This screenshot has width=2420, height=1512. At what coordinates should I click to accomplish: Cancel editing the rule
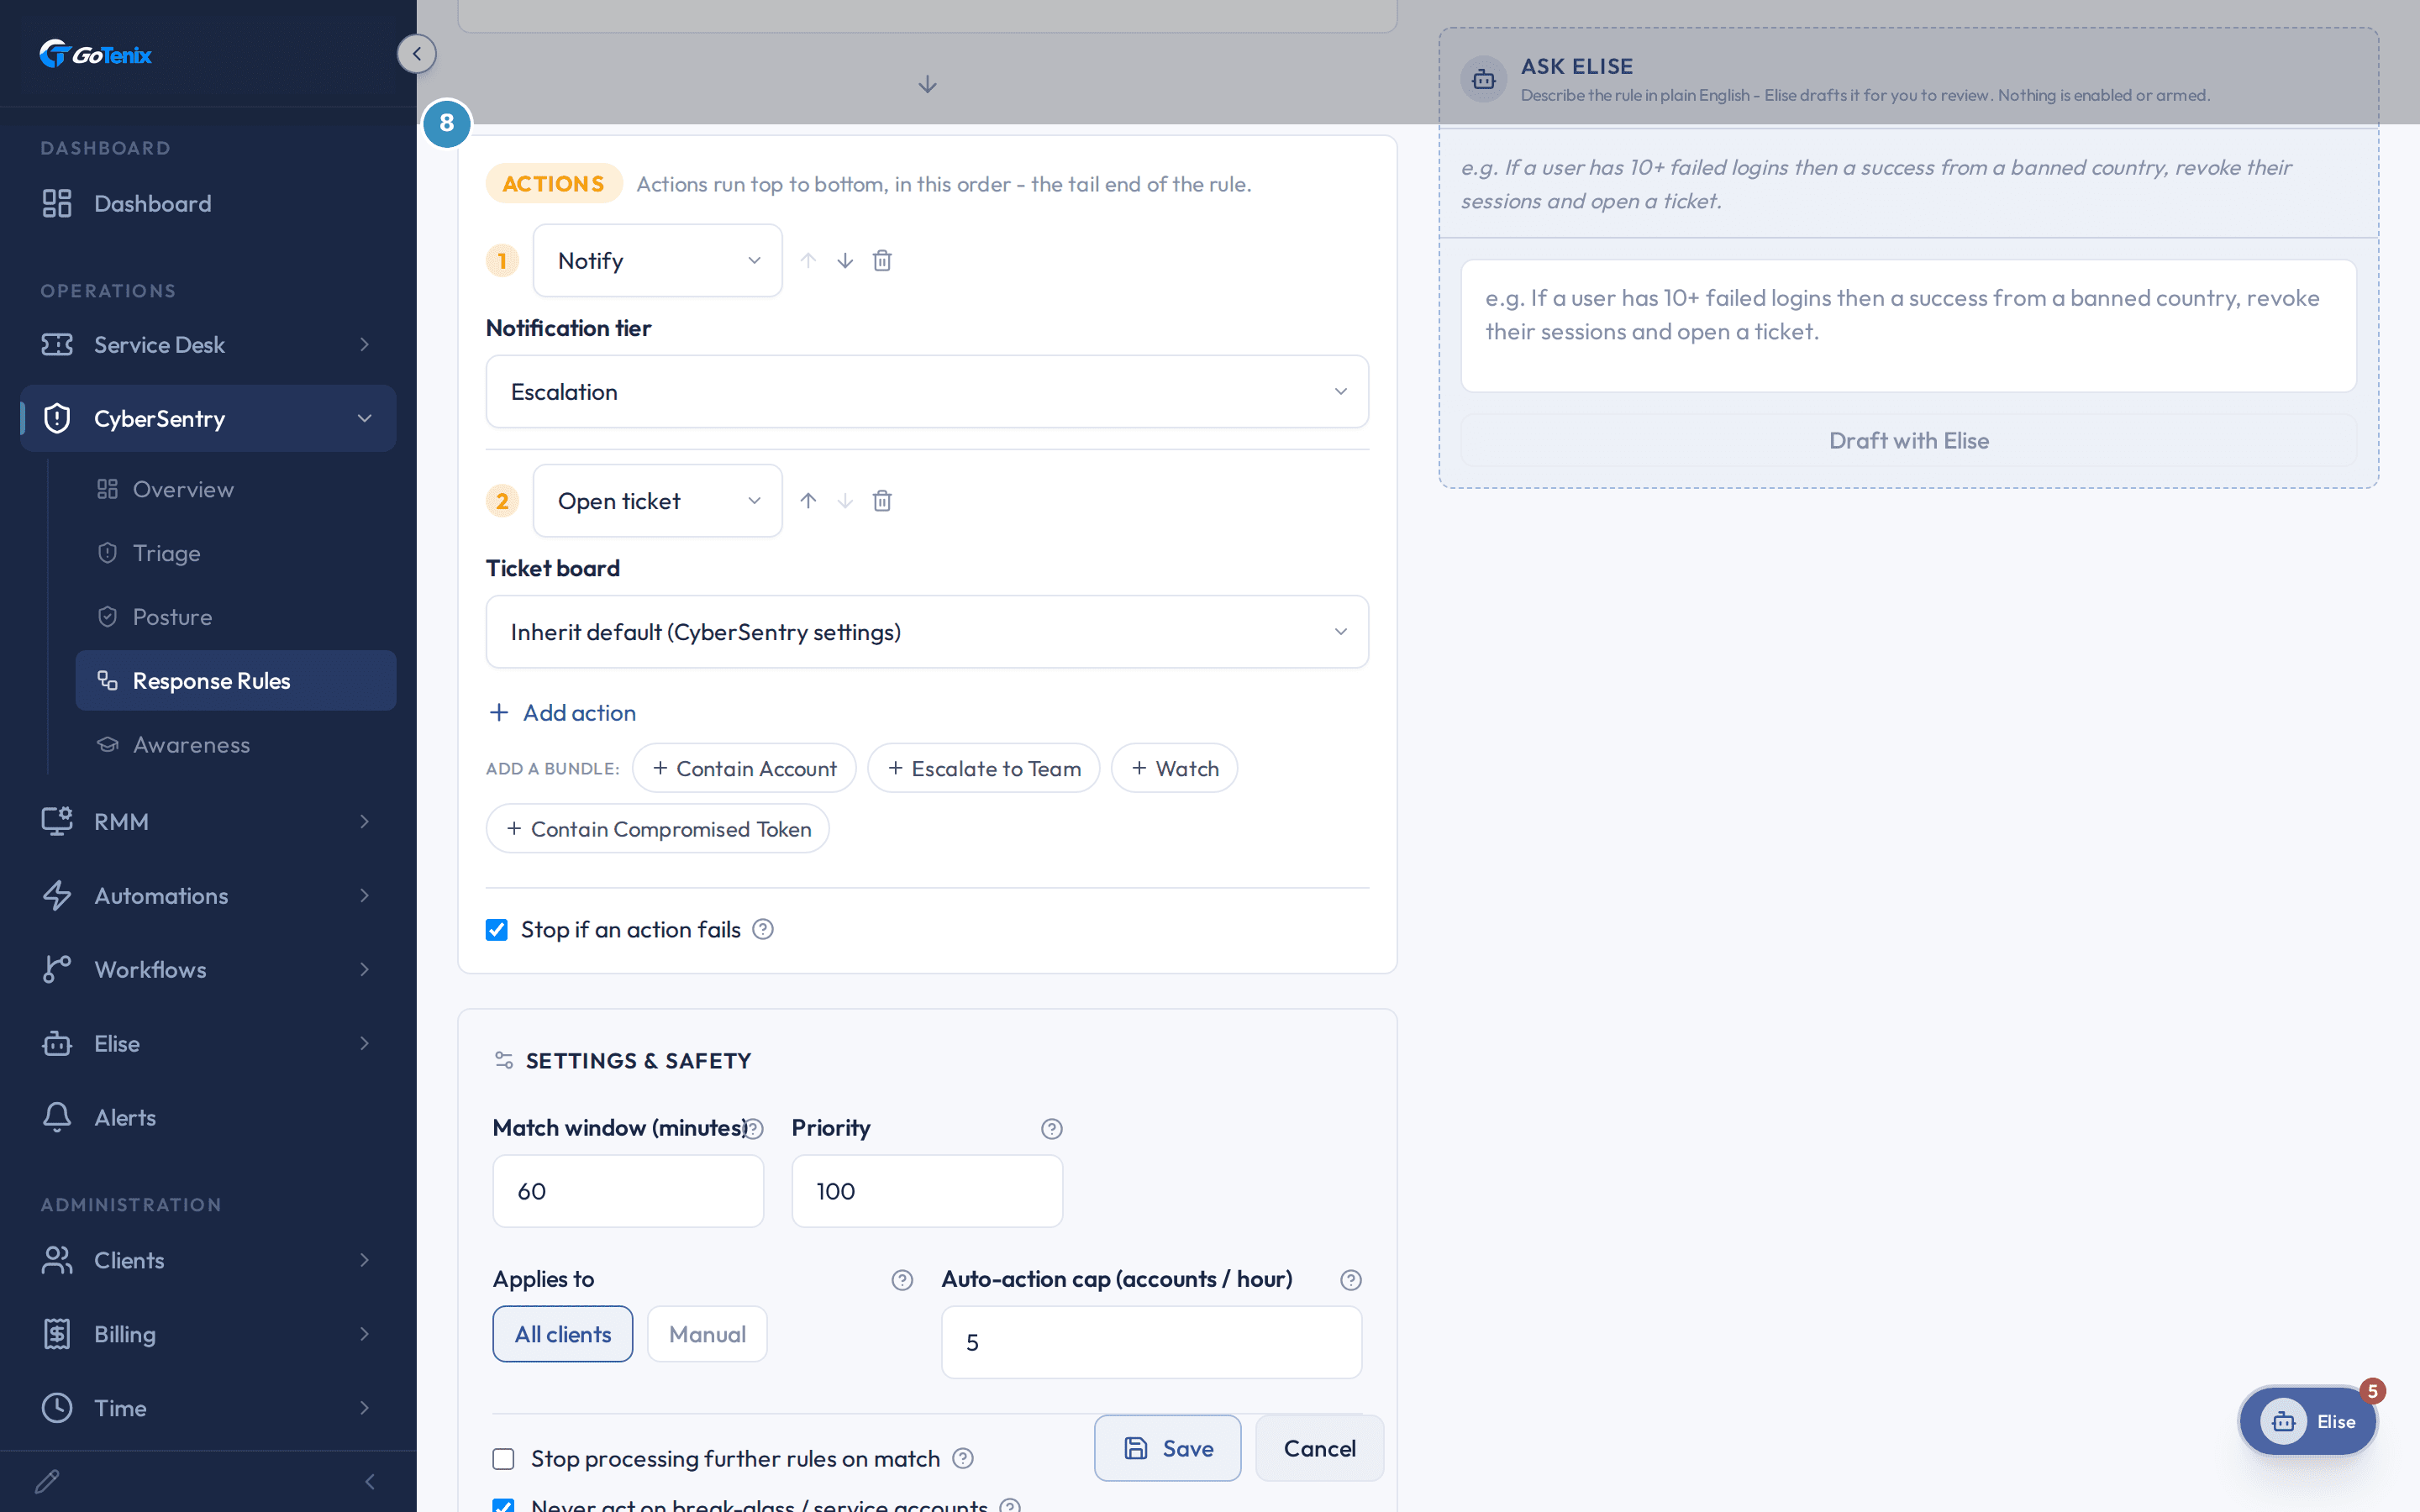click(1320, 1448)
